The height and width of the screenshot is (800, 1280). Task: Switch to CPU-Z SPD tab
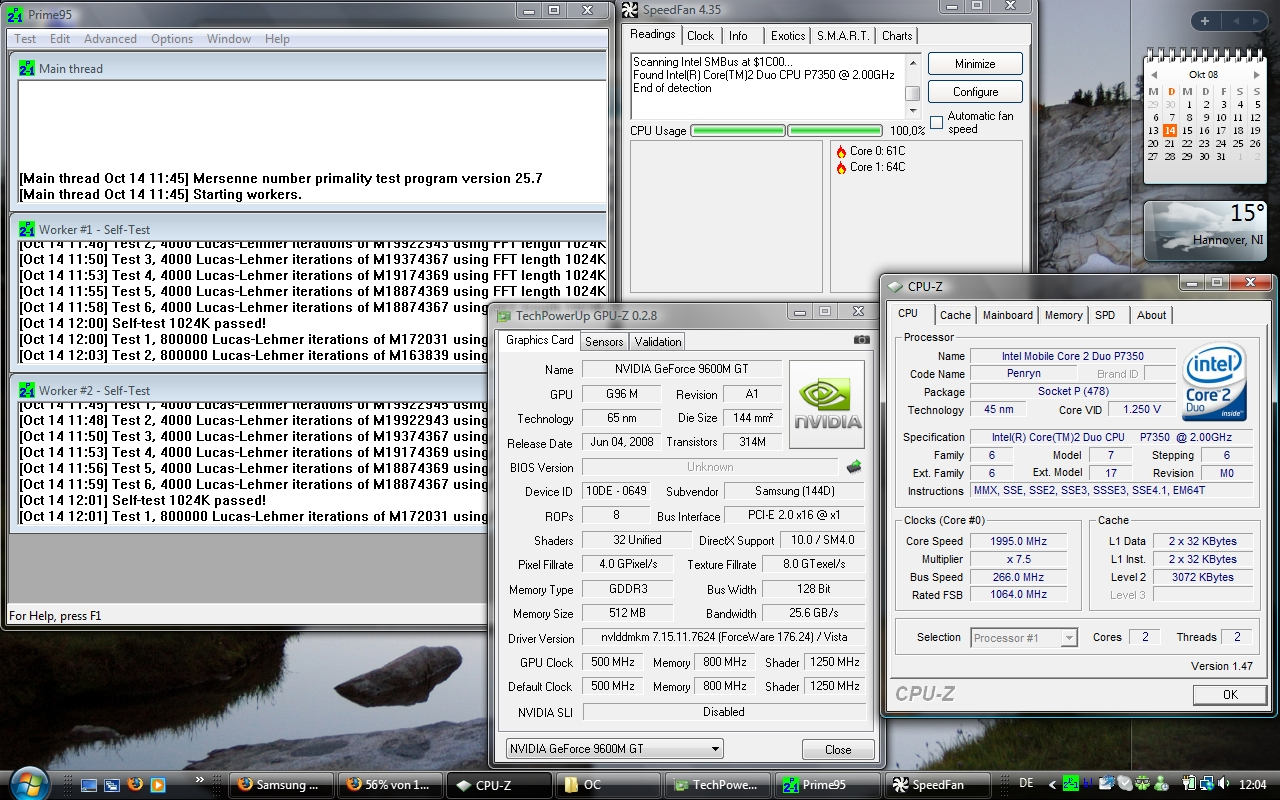tap(1105, 315)
